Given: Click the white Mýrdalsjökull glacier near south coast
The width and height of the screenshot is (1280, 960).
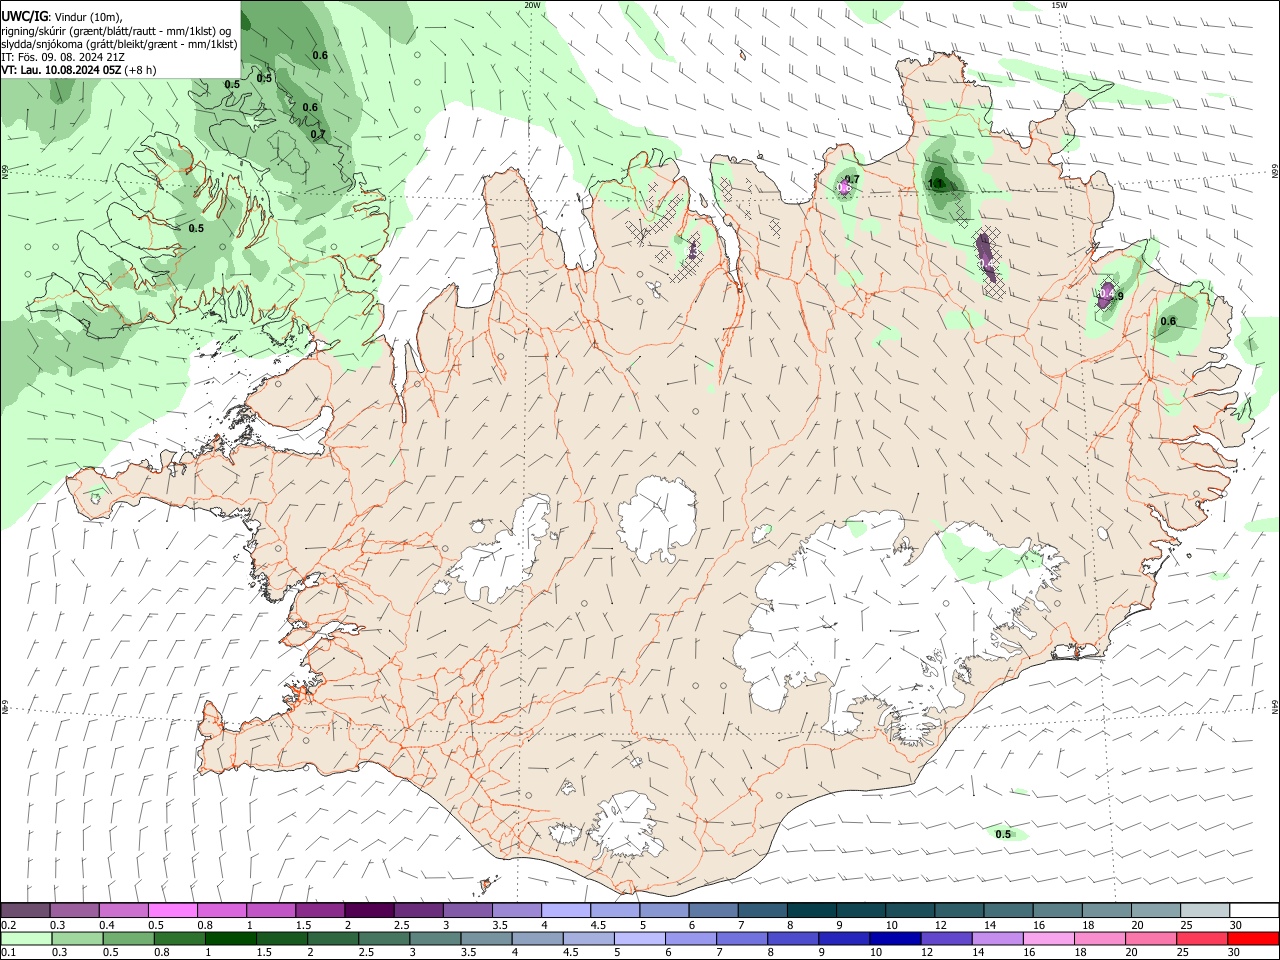Looking at the screenshot, I should pos(628,827).
